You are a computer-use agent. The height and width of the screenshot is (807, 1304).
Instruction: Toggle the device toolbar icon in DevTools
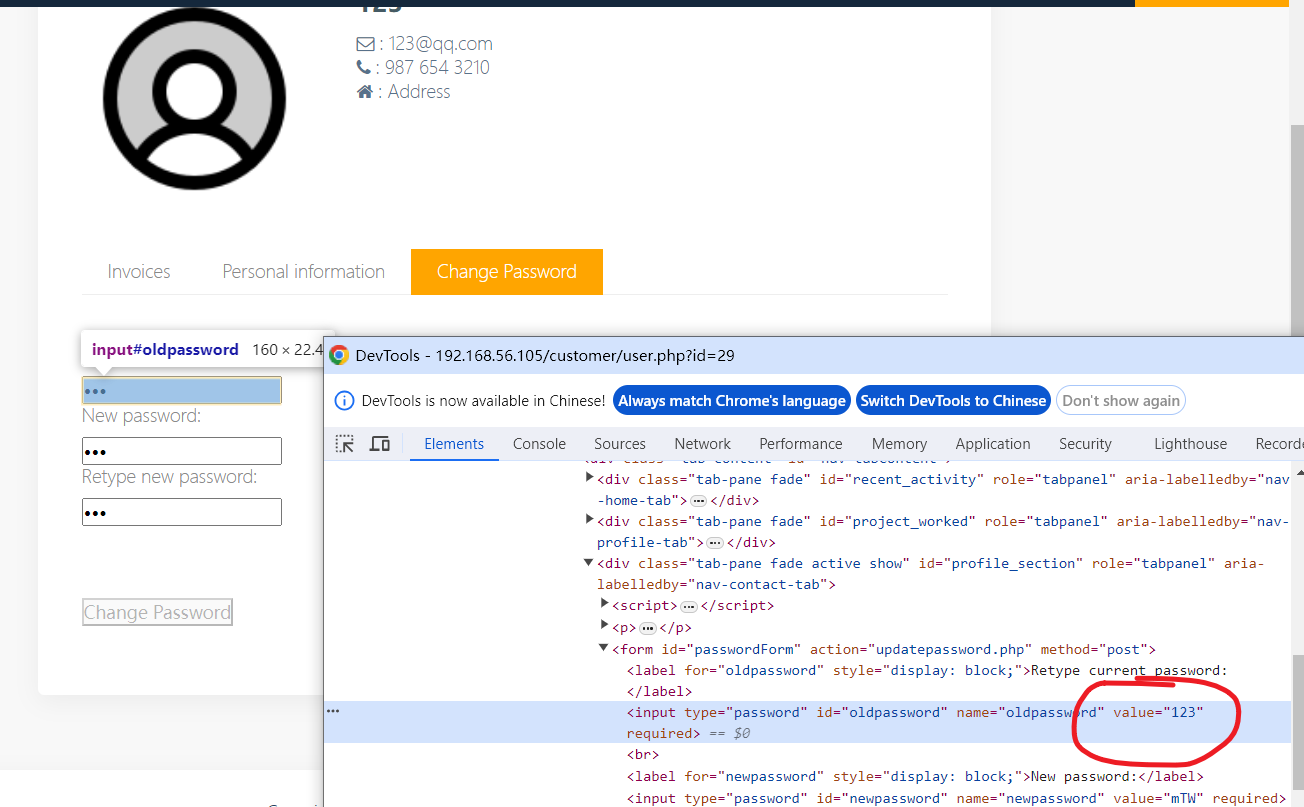379,444
